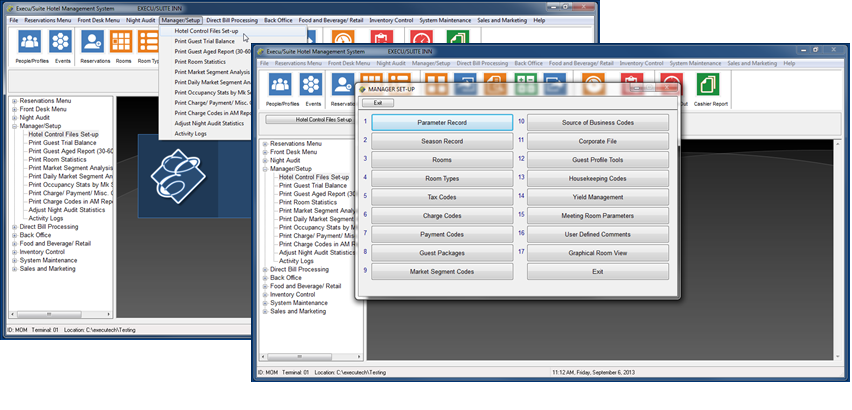Click Parameter Record button

442,123
